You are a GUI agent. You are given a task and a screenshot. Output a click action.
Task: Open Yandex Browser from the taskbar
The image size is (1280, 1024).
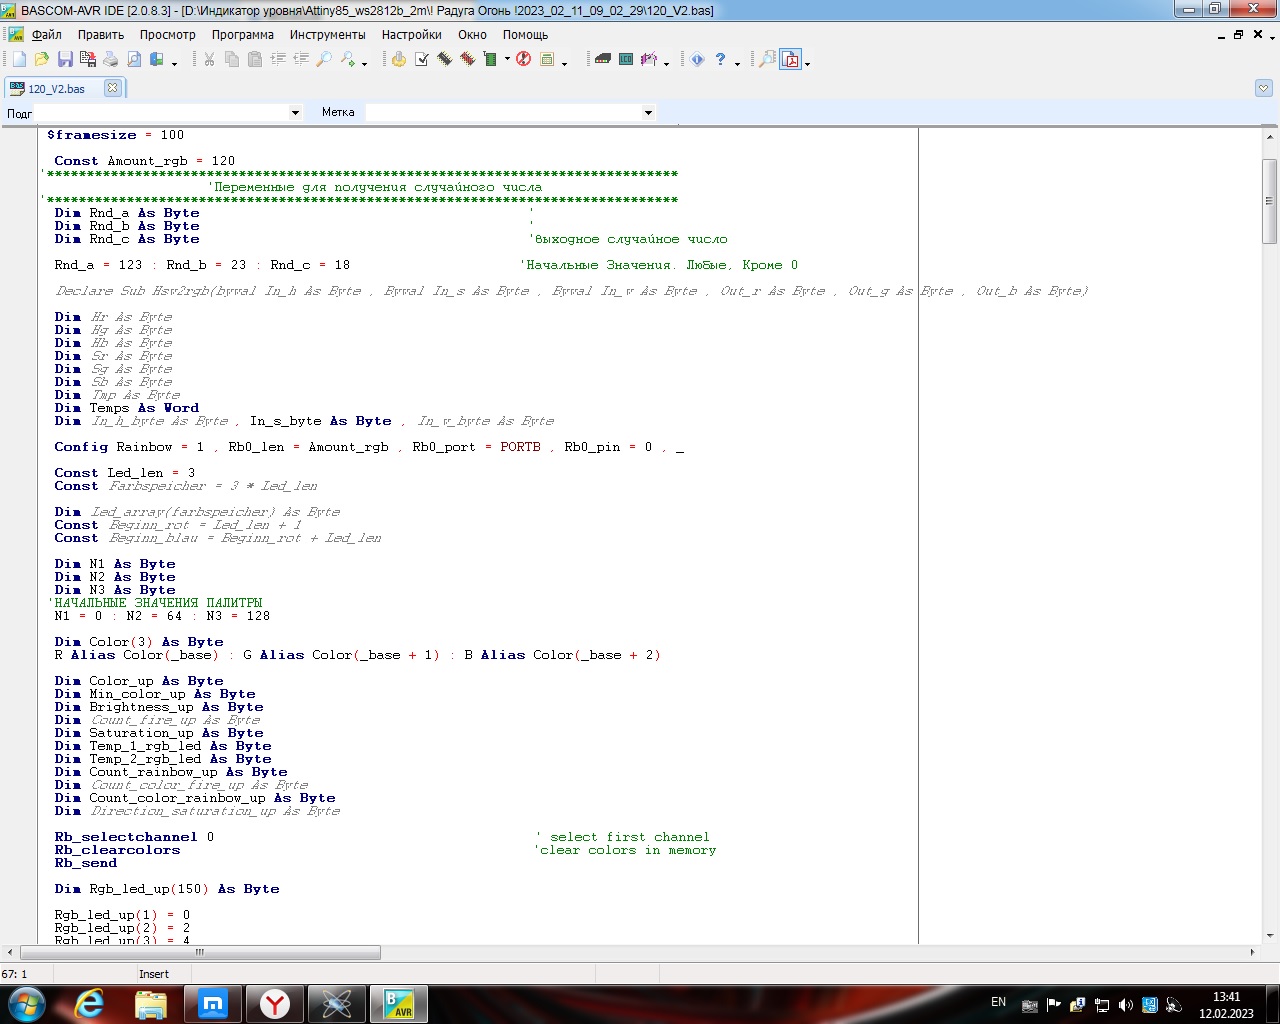point(275,1004)
